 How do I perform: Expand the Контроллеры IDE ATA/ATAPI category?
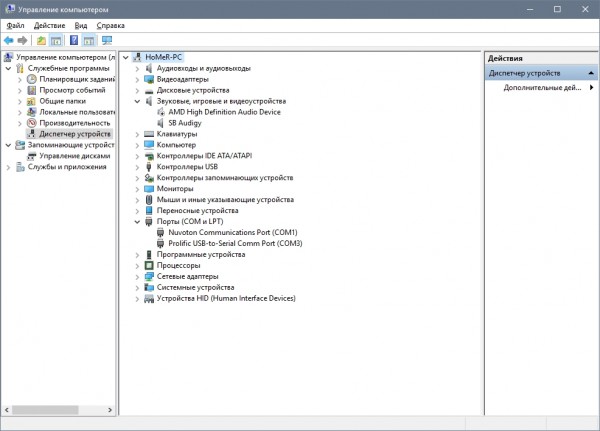coord(137,156)
